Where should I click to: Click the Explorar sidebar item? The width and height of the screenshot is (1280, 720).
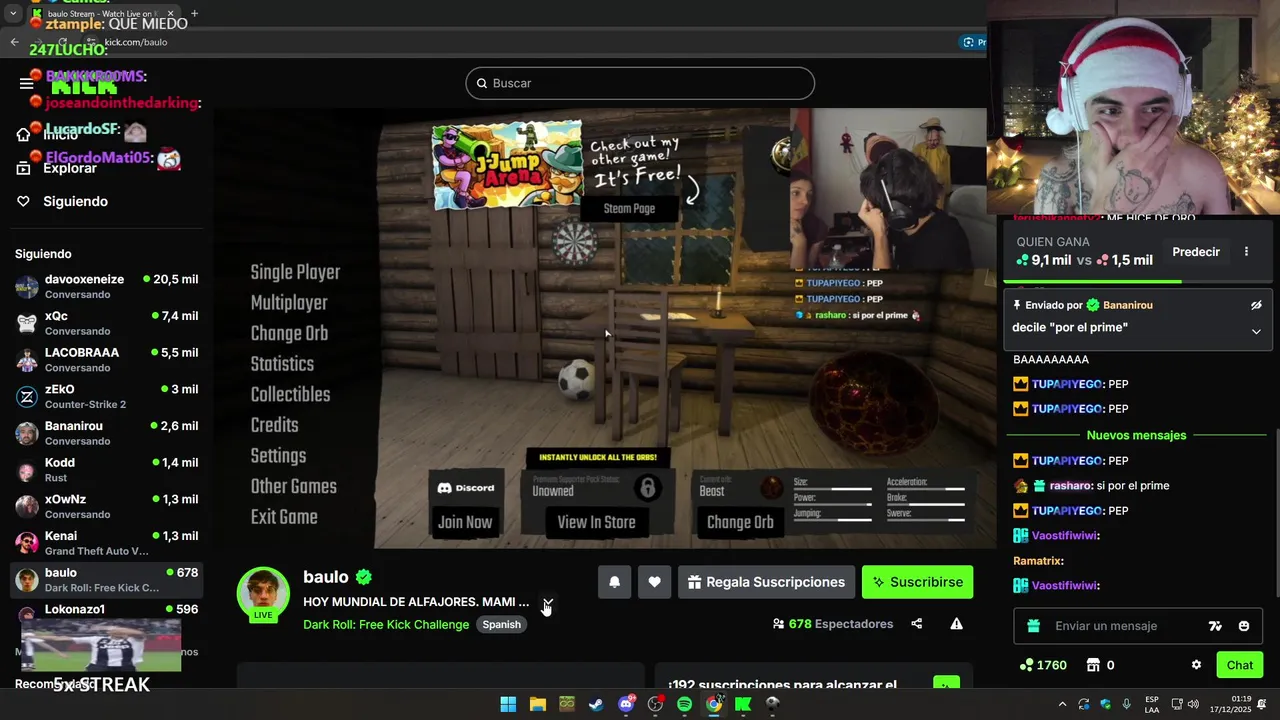(x=57, y=168)
